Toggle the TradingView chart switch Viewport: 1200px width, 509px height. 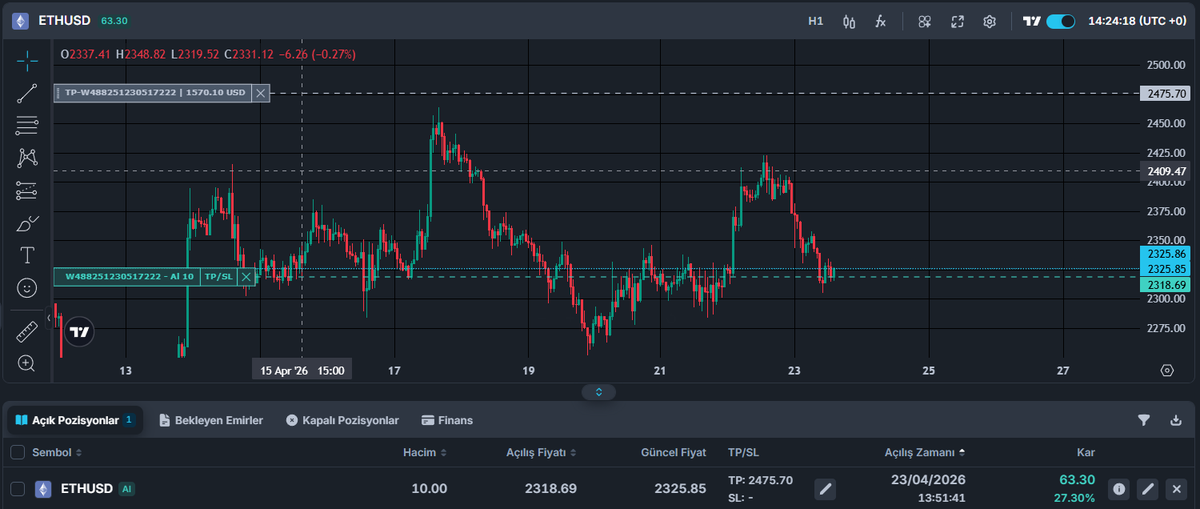coord(1061,21)
